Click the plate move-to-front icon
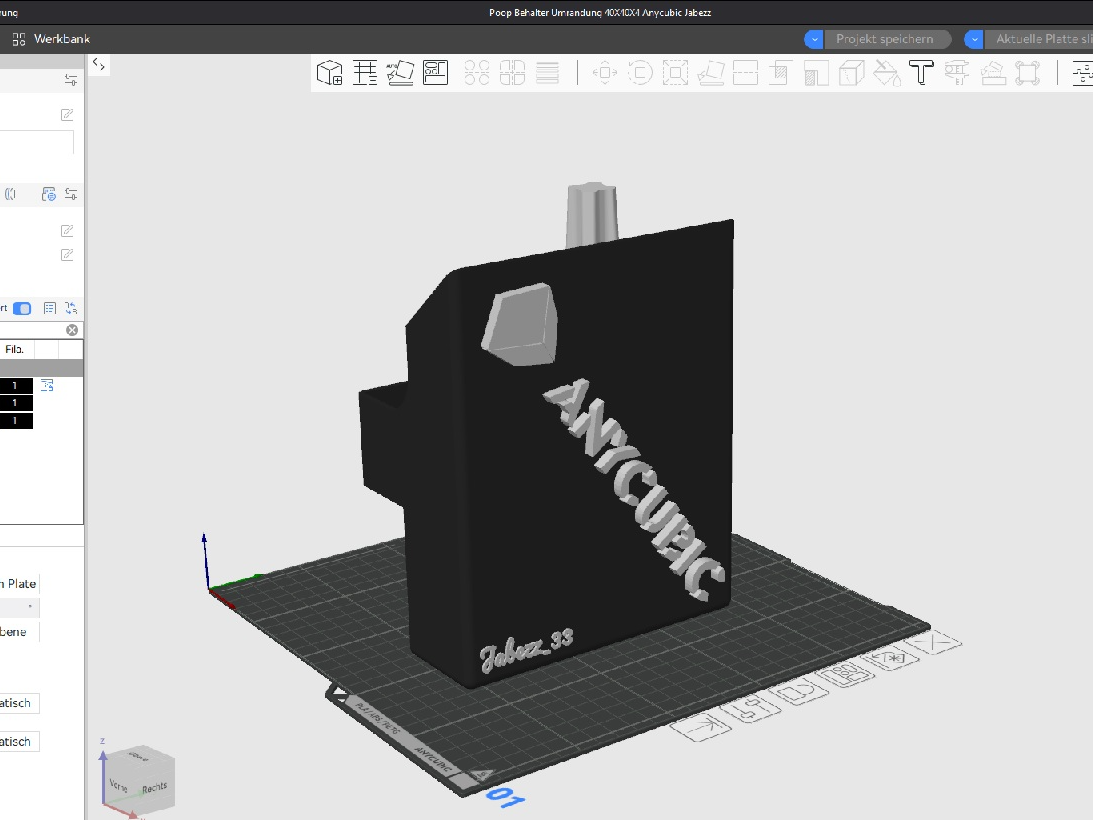The image size is (1093, 820). click(x=702, y=727)
